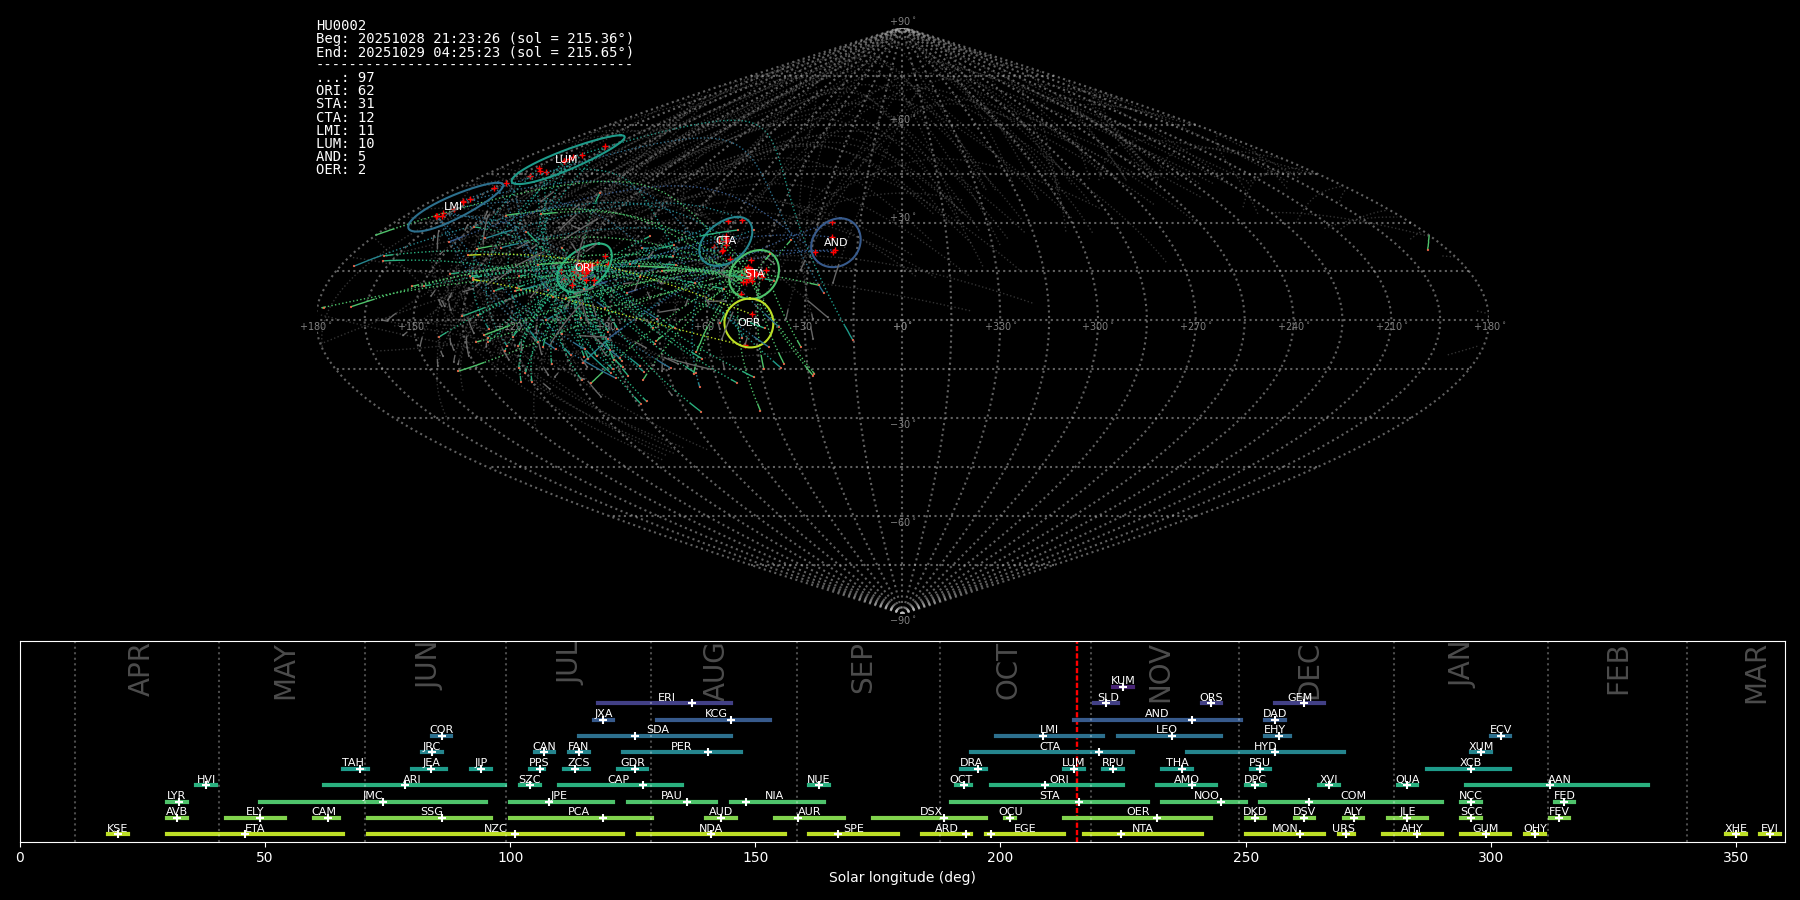Click the LYR shower label in timeline
Viewport: 1800px width, 900px height.
click(176, 796)
